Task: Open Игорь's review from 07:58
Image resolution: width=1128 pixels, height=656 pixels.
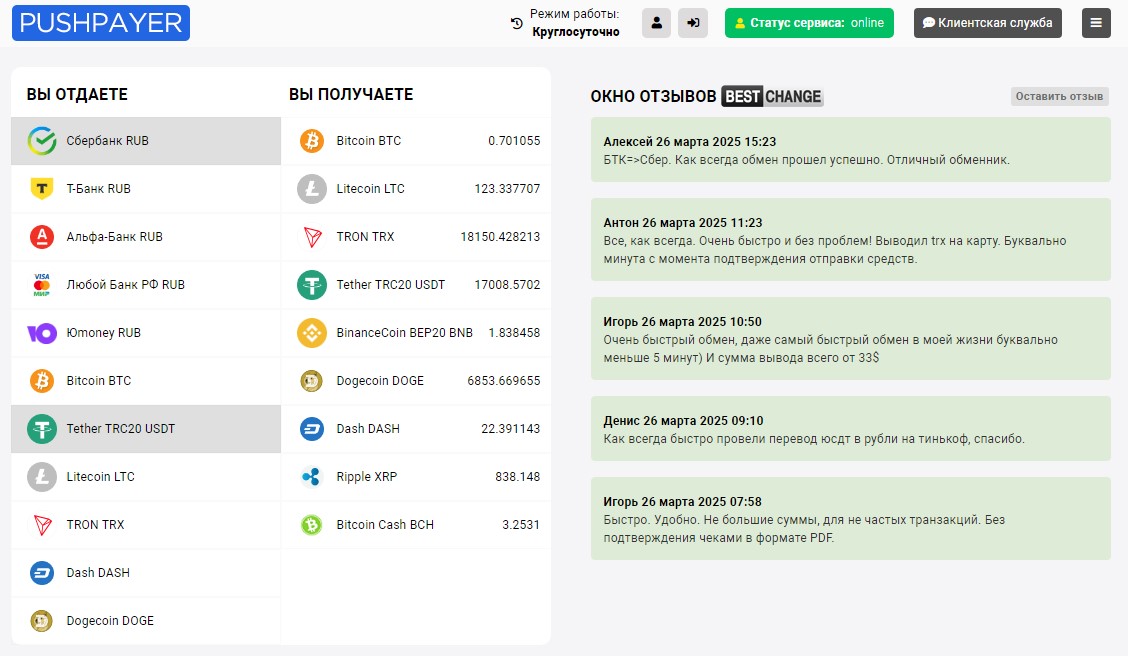Action: (850, 518)
